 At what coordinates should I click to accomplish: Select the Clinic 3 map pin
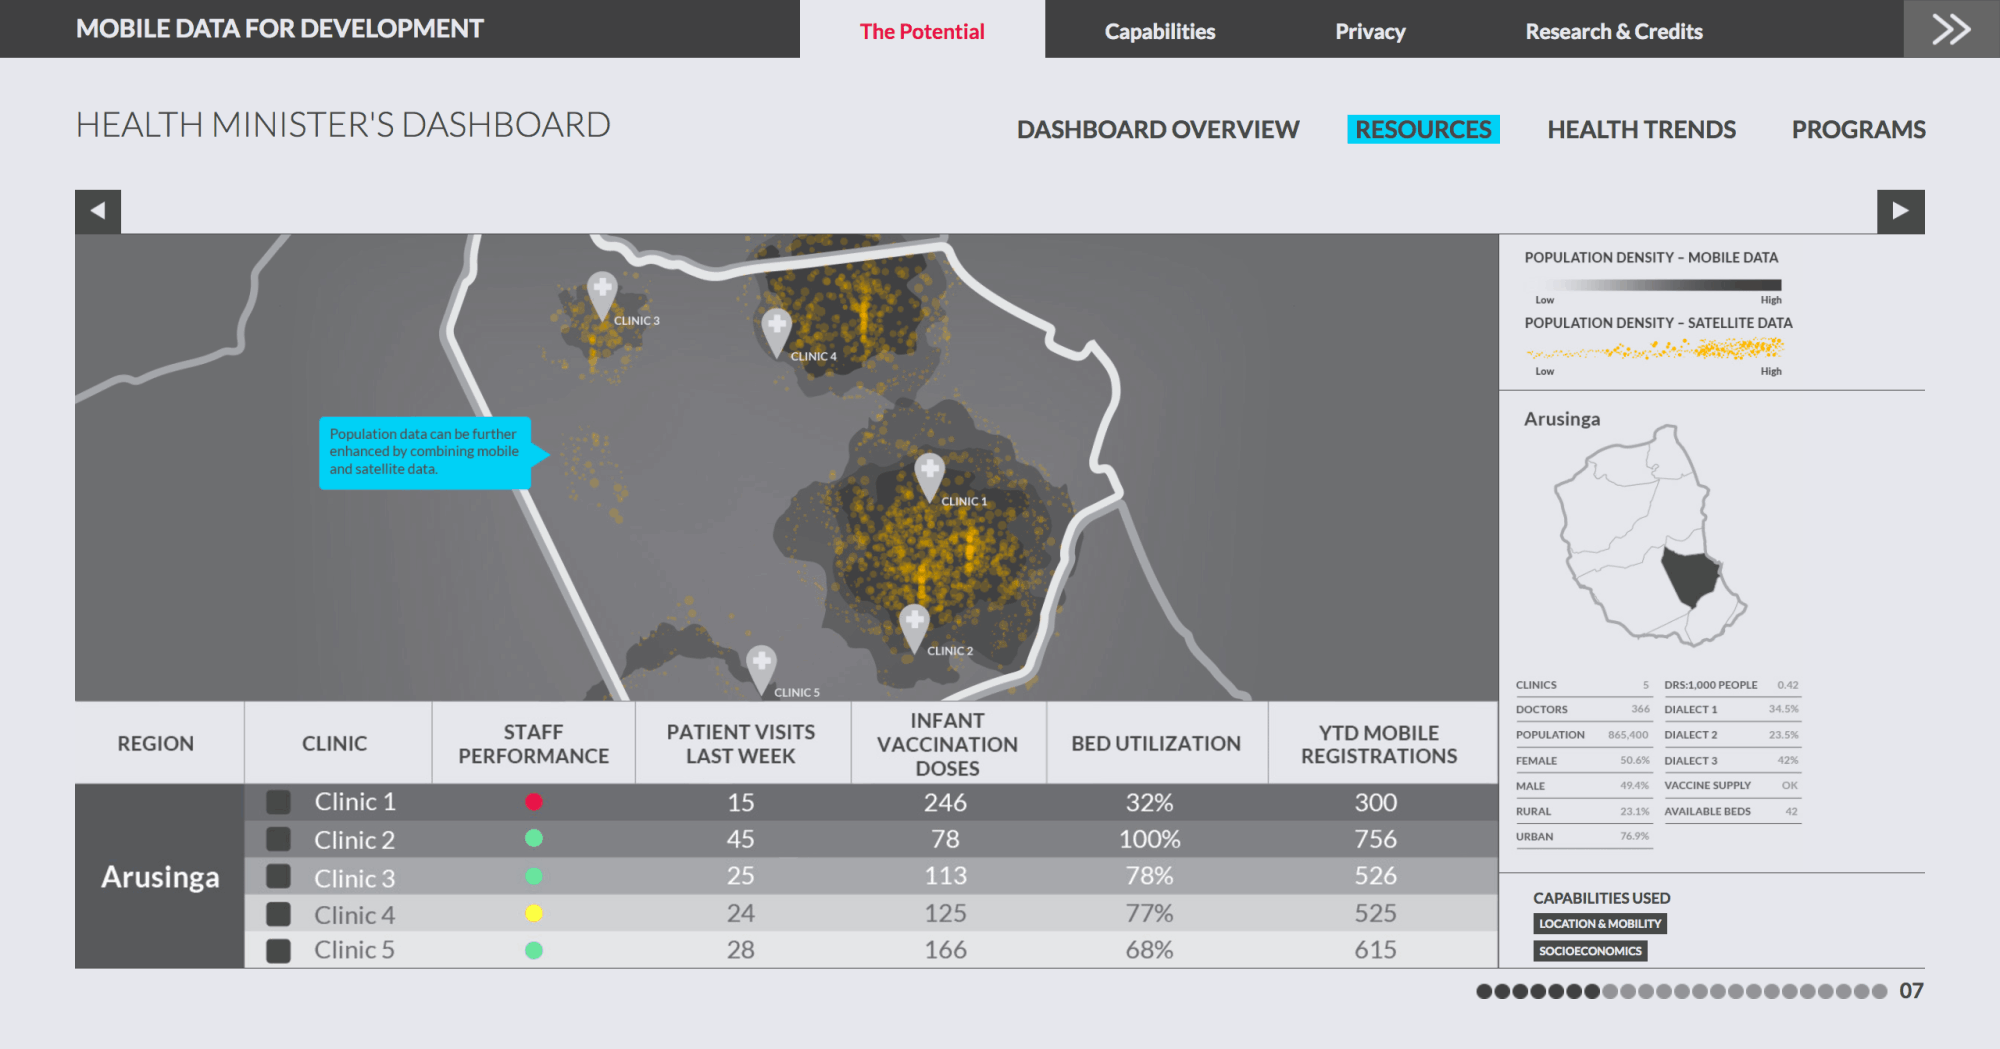click(602, 291)
